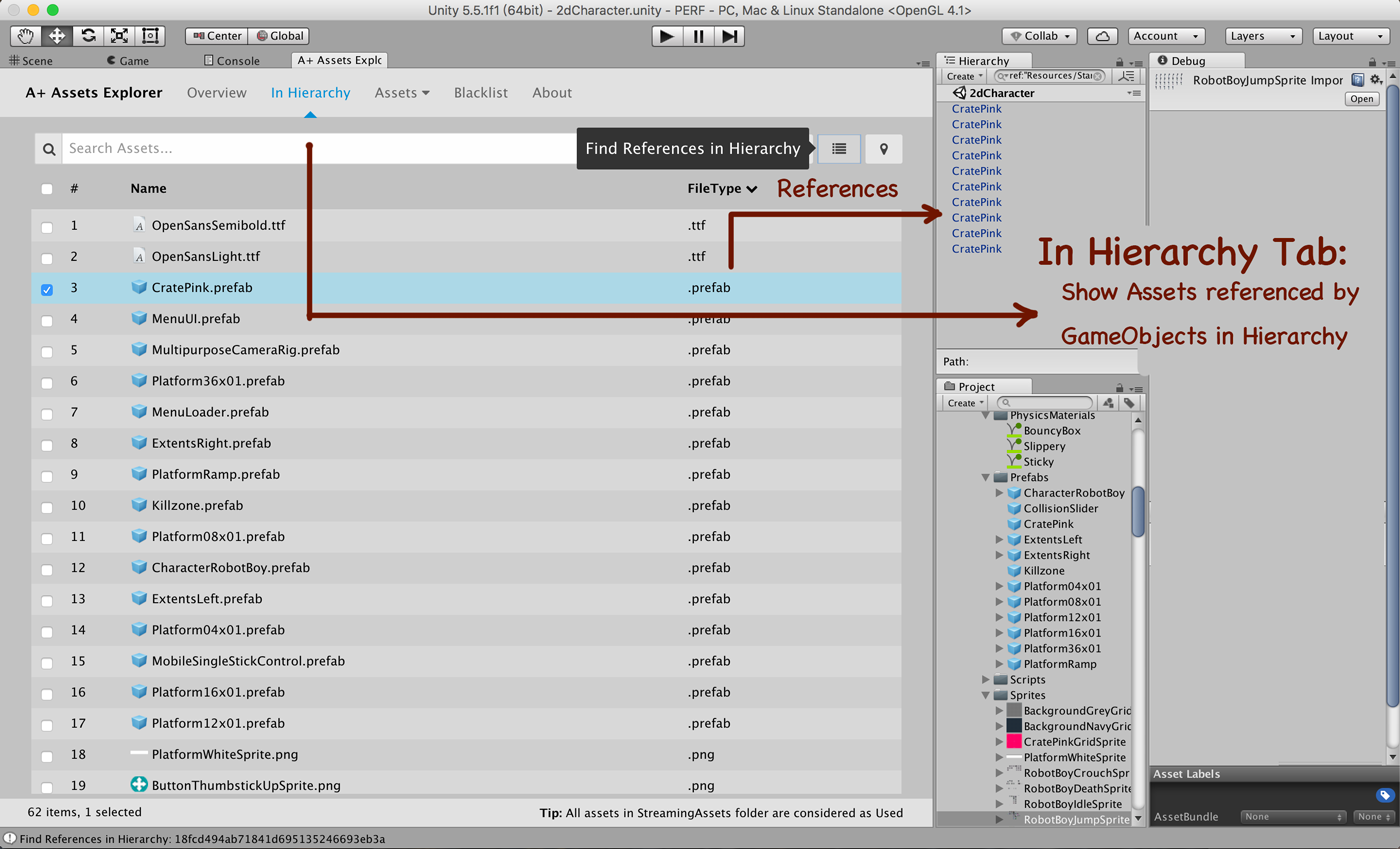Click the Project search by type icon
This screenshot has height=849, width=1400.
point(1107,403)
